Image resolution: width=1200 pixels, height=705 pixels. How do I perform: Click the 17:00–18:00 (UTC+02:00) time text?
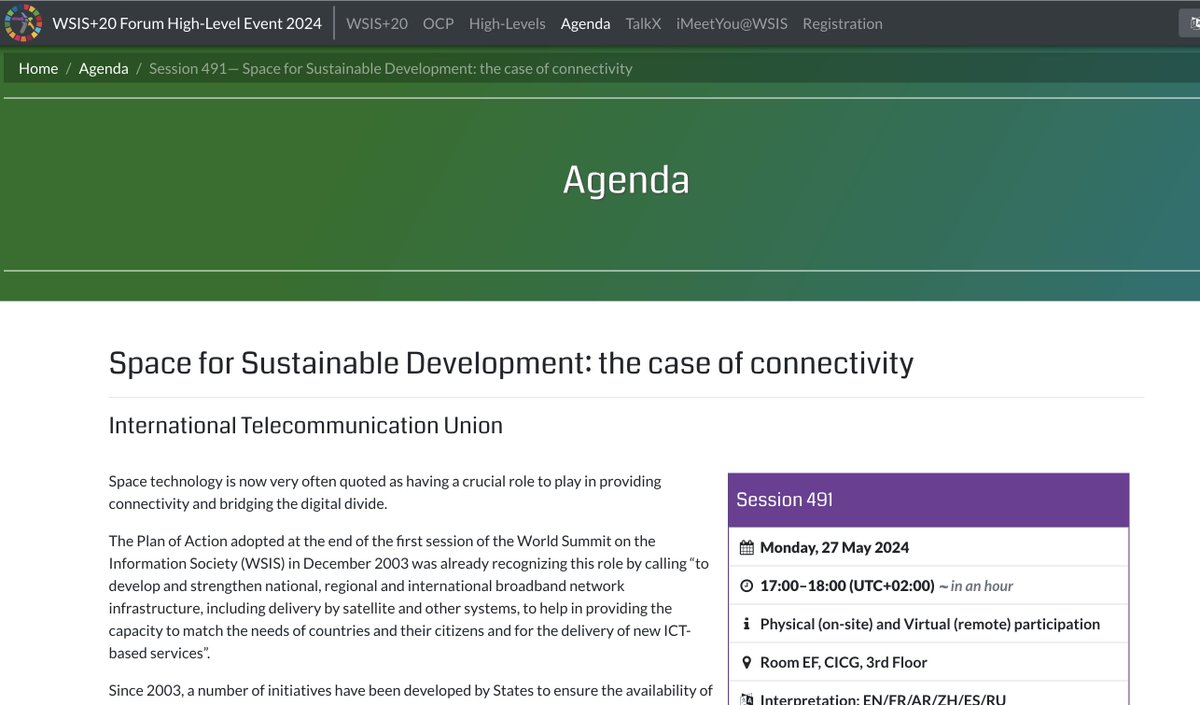[x=847, y=585]
